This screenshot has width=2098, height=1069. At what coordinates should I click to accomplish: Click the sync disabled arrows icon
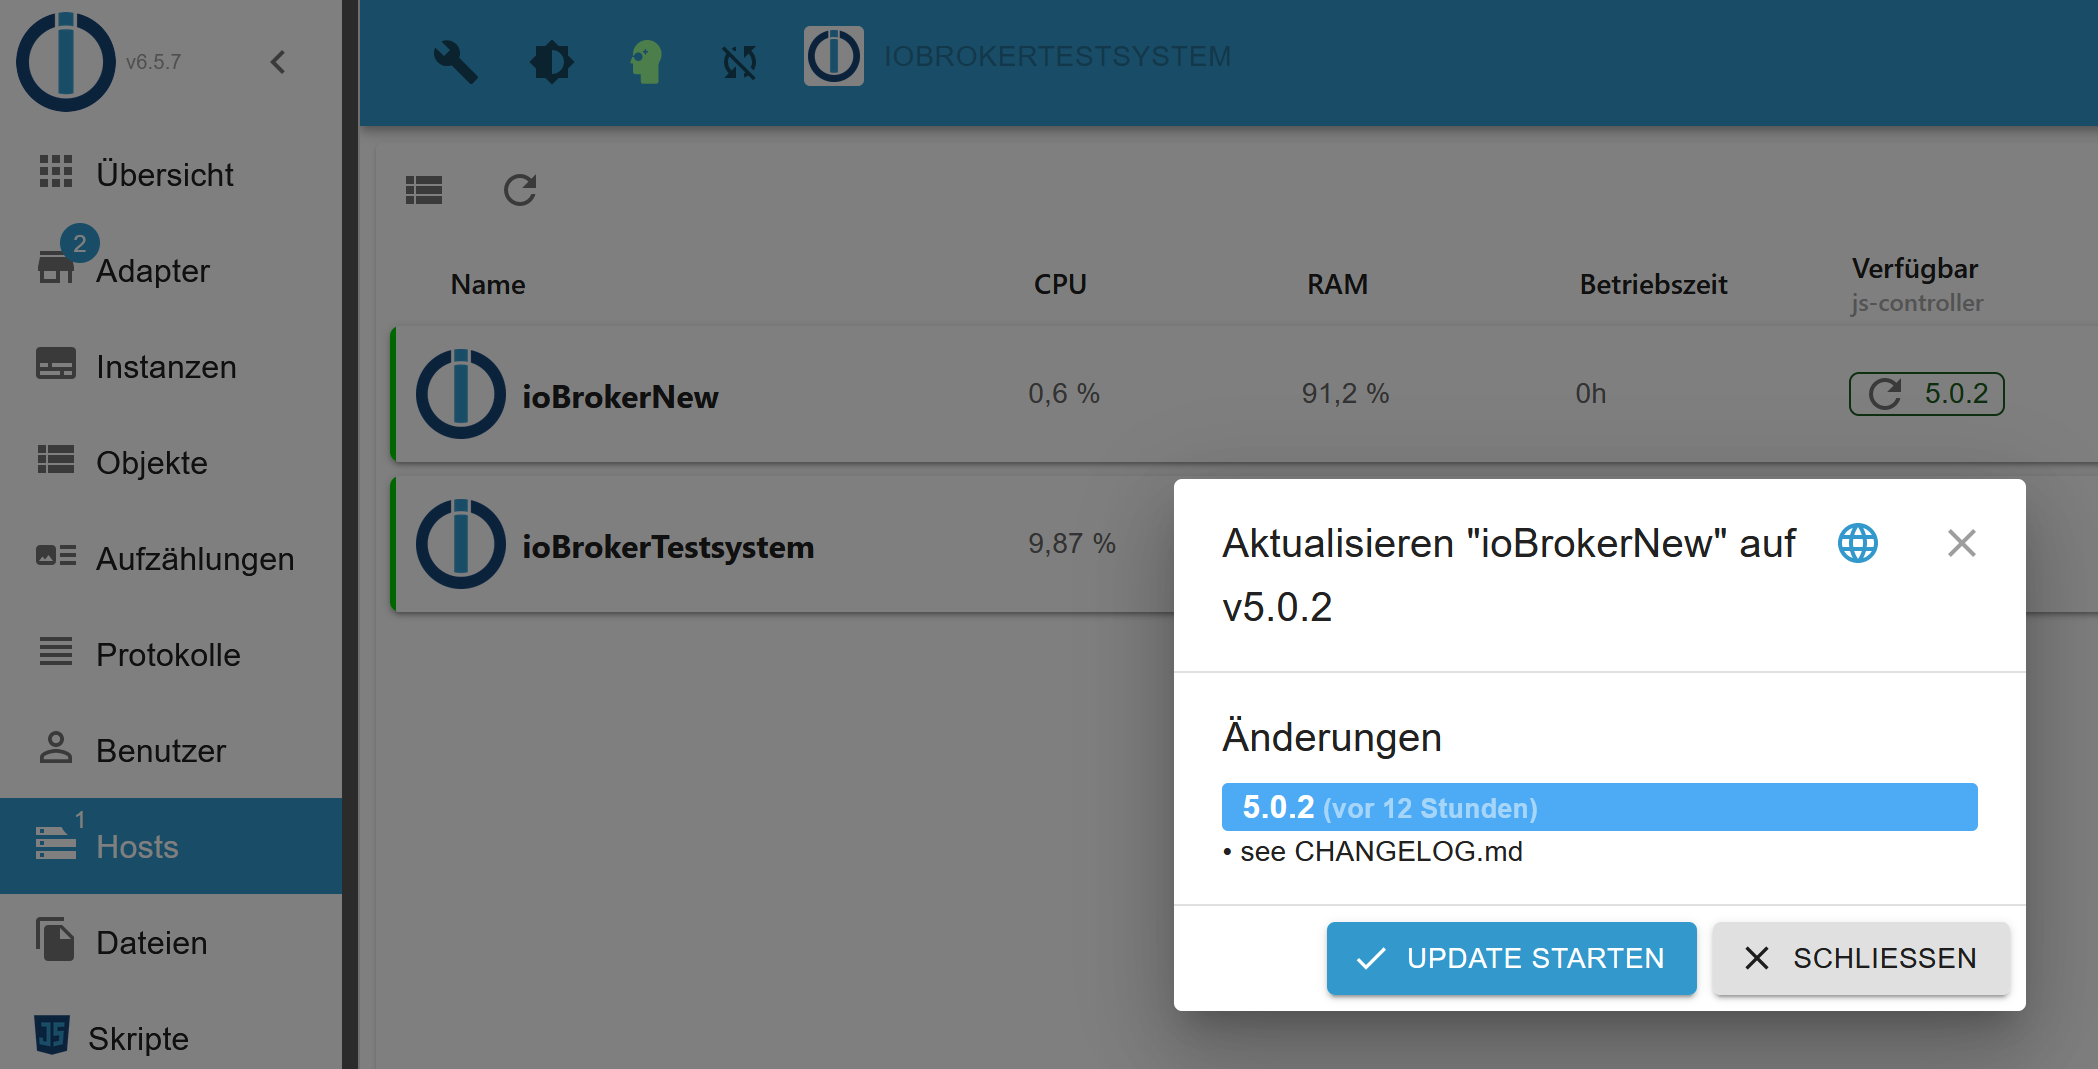point(740,62)
